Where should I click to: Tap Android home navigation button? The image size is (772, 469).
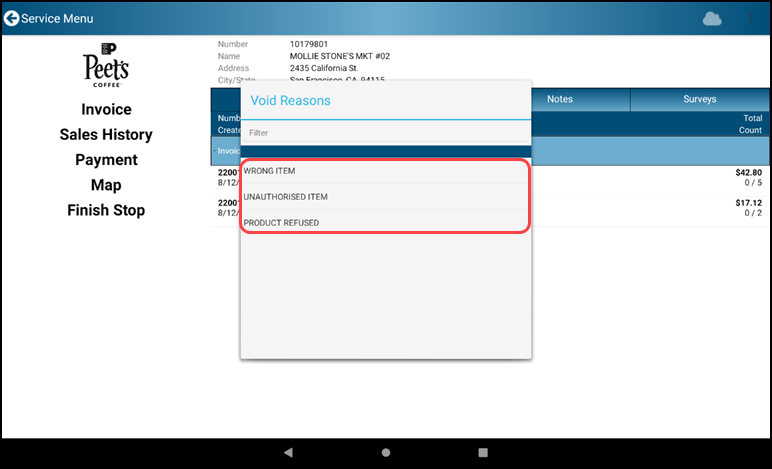click(x=386, y=452)
